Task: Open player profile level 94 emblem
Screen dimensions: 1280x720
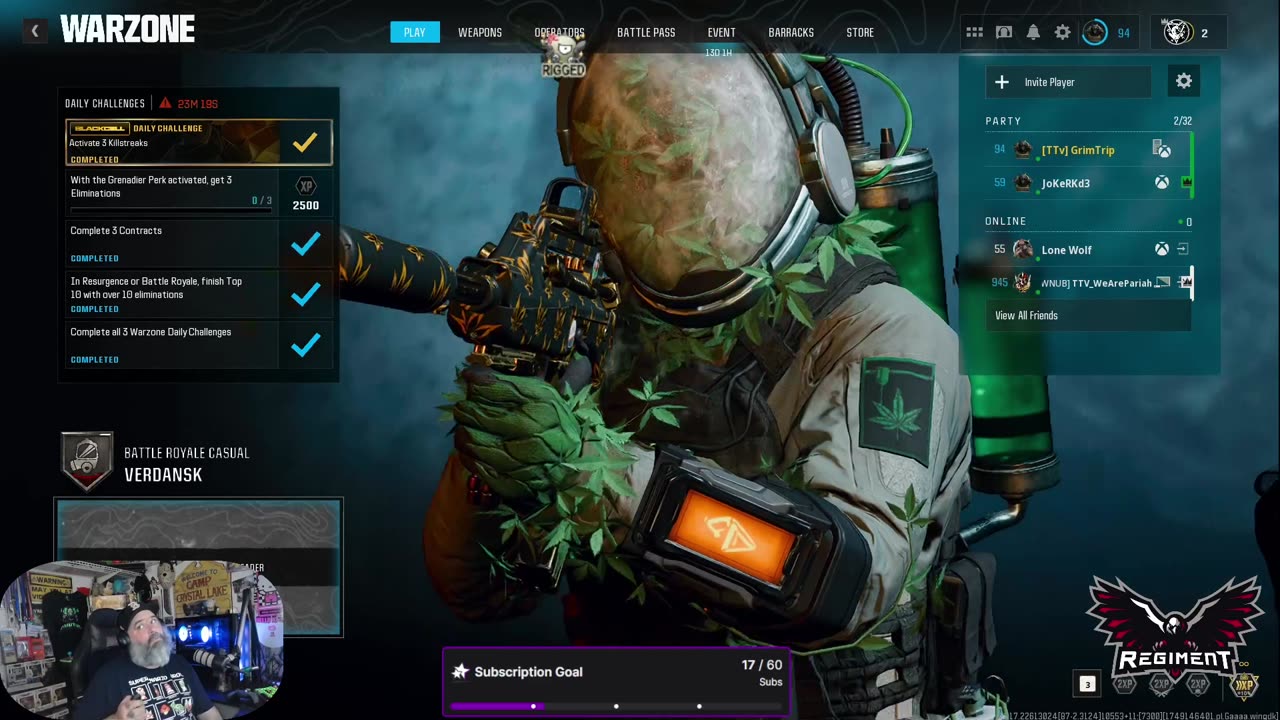Action: [x=1095, y=32]
